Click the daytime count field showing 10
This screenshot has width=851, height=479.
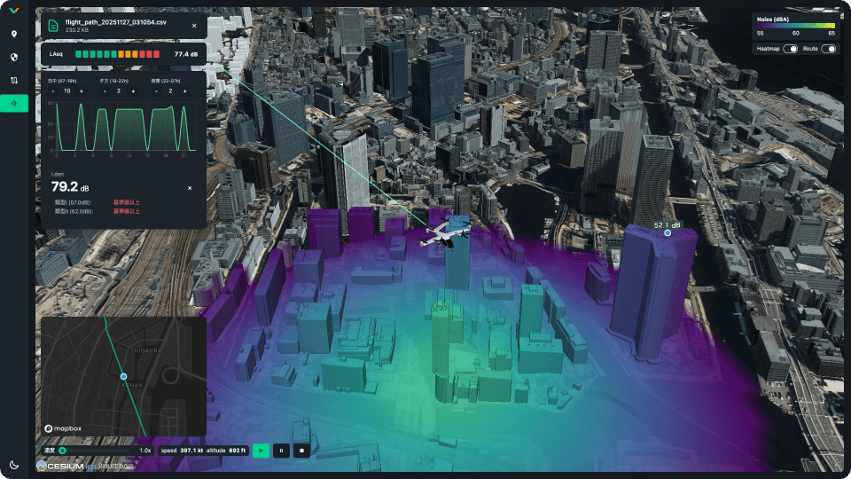coord(67,91)
